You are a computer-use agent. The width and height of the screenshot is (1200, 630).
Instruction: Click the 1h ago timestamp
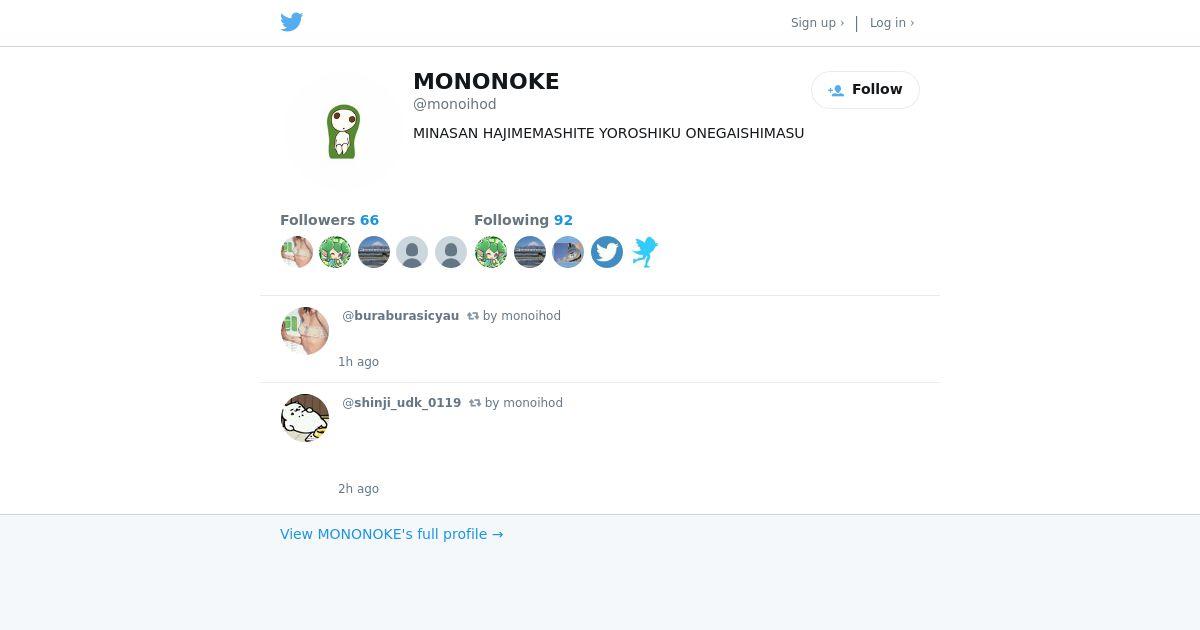click(358, 362)
